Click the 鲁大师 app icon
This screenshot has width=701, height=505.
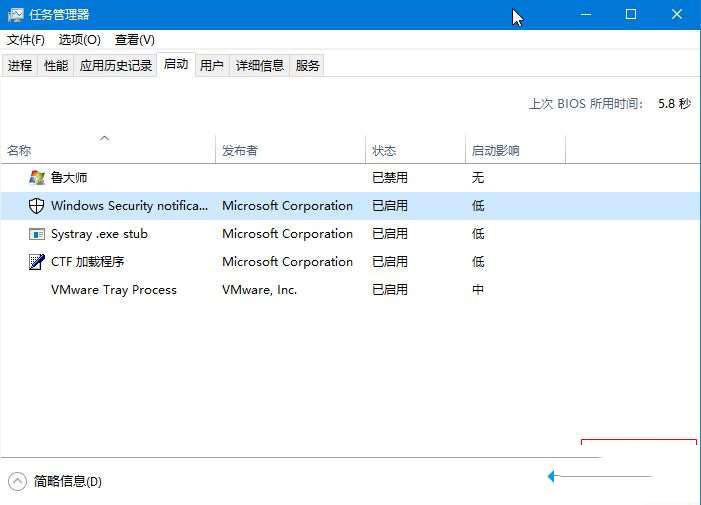pyautogui.click(x=37, y=178)
